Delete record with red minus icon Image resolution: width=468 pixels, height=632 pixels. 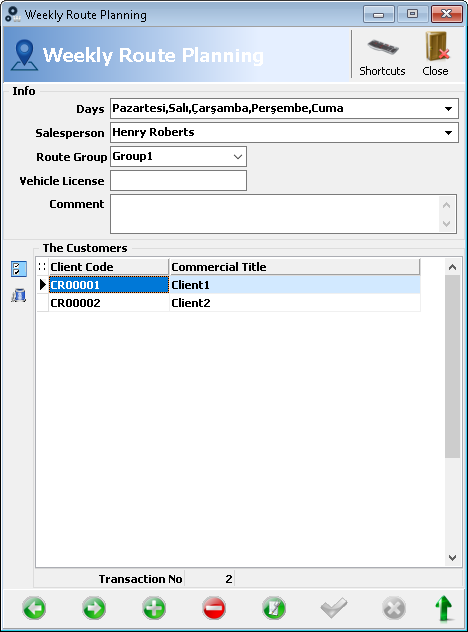[214, 608]
